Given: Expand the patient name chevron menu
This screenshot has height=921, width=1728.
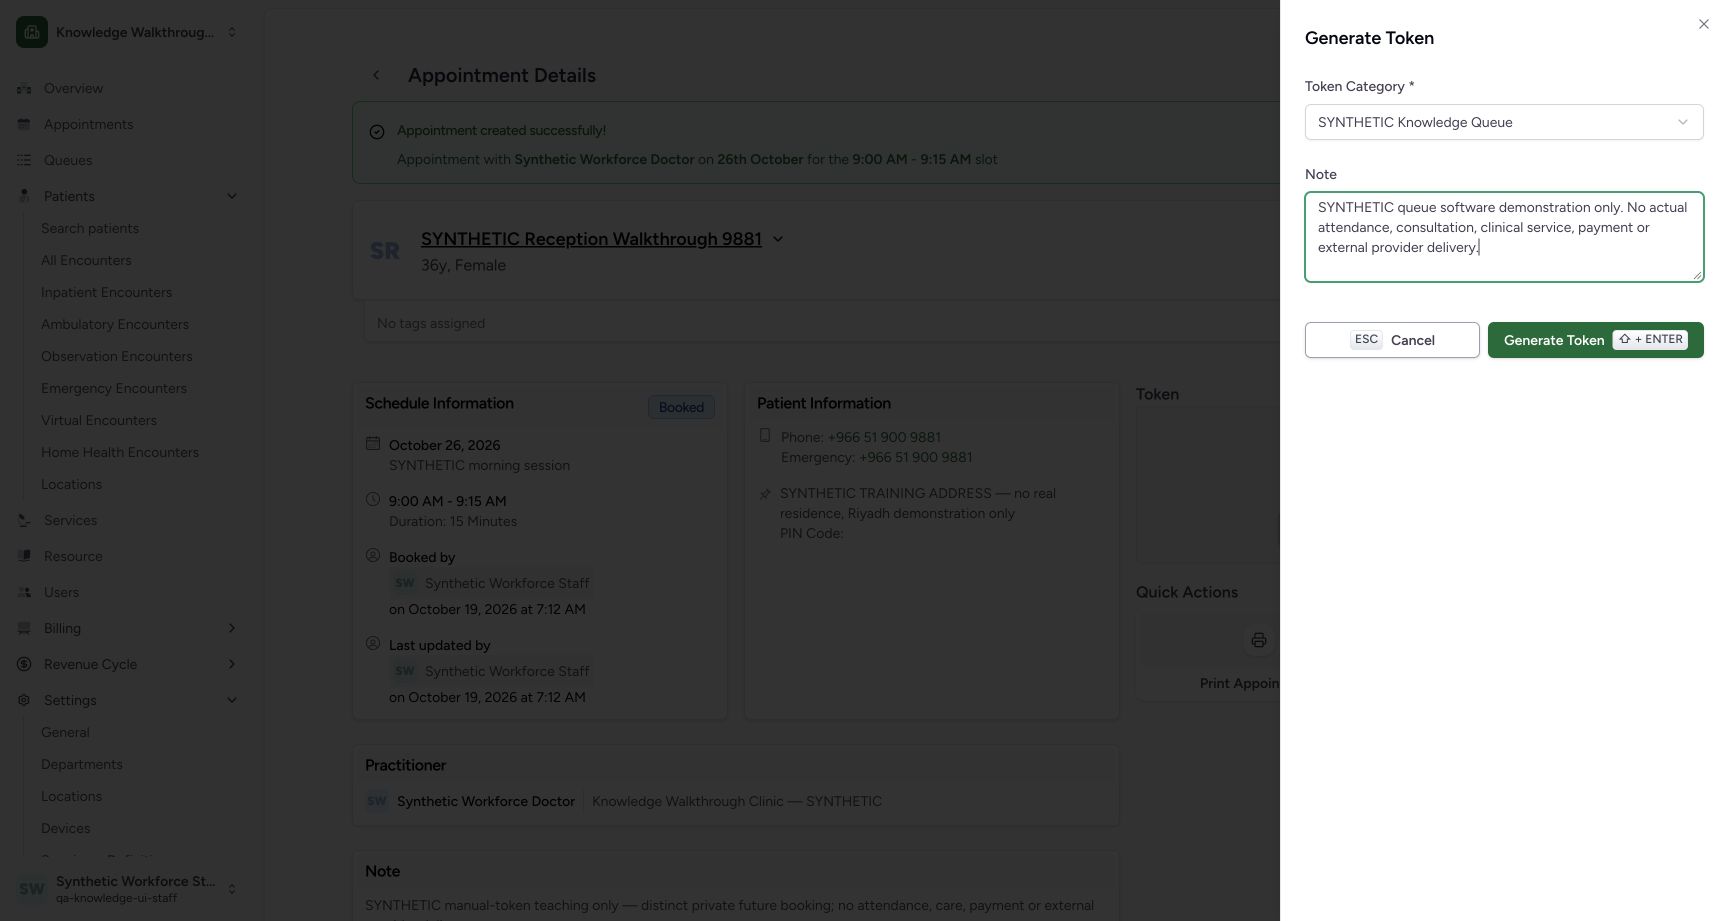Looking at the screenshot, I should tap(778, 239).
